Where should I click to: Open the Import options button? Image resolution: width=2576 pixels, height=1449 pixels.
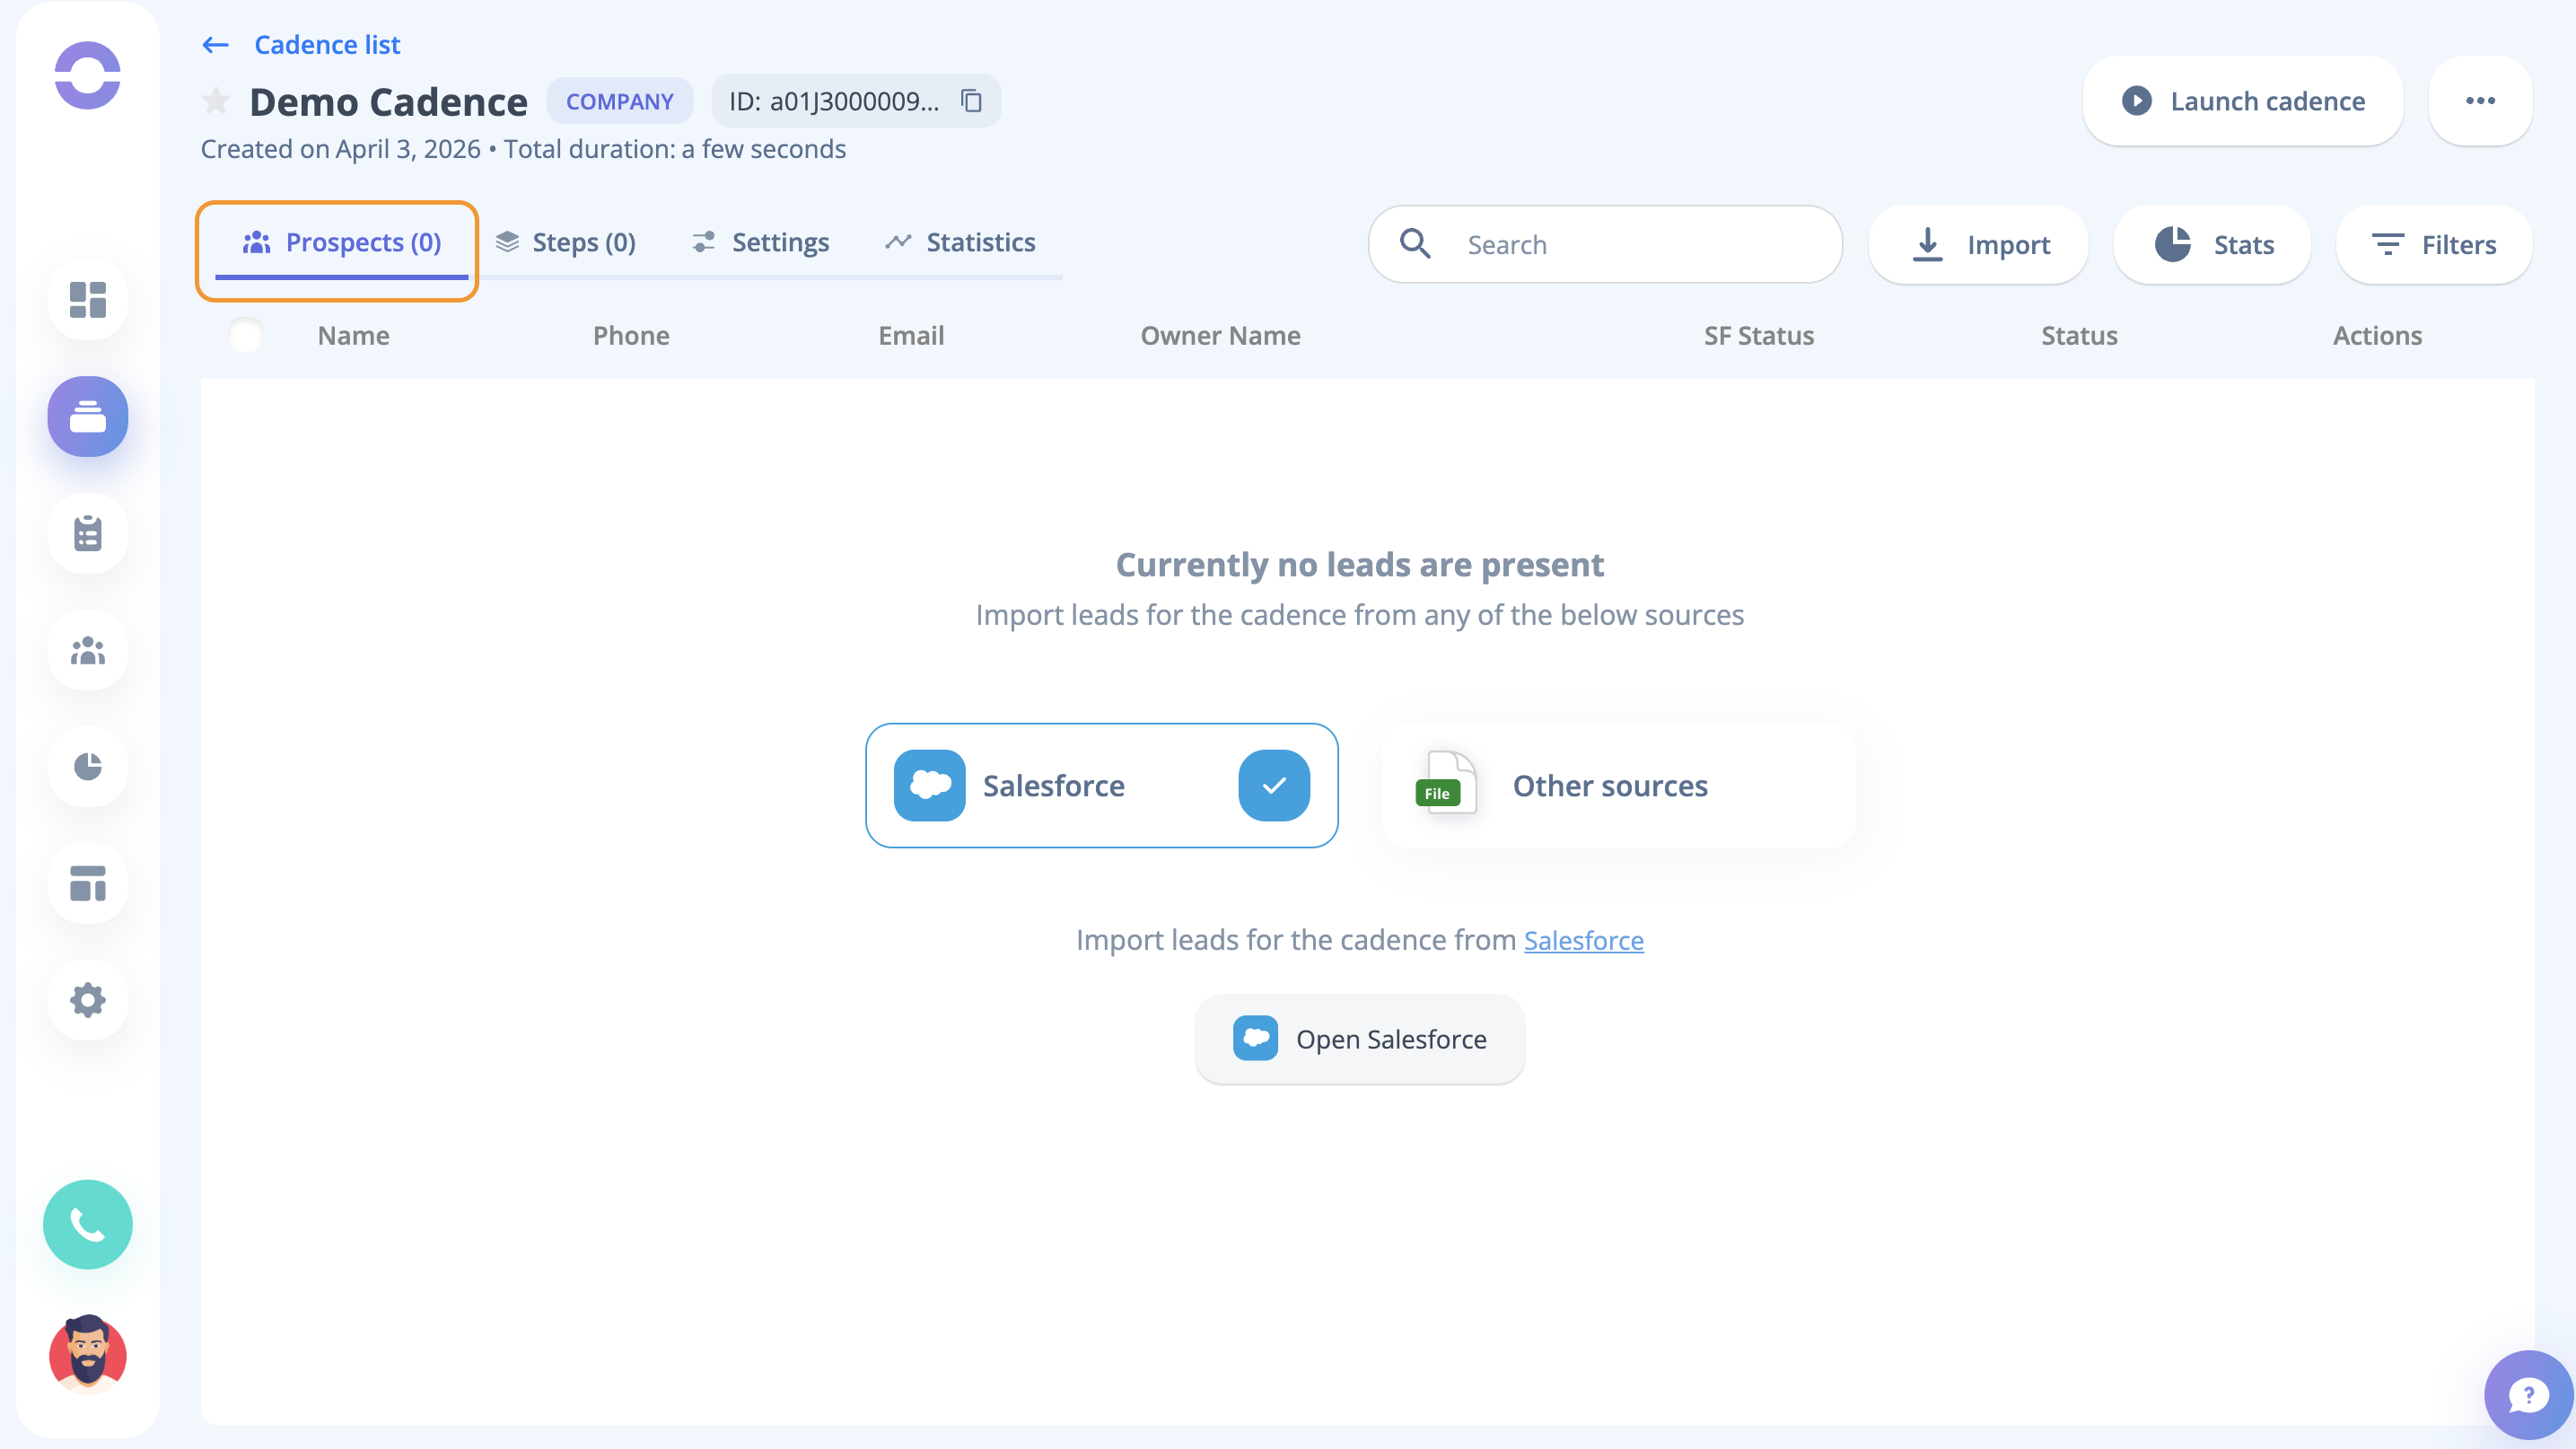(x=1979, y=245)
